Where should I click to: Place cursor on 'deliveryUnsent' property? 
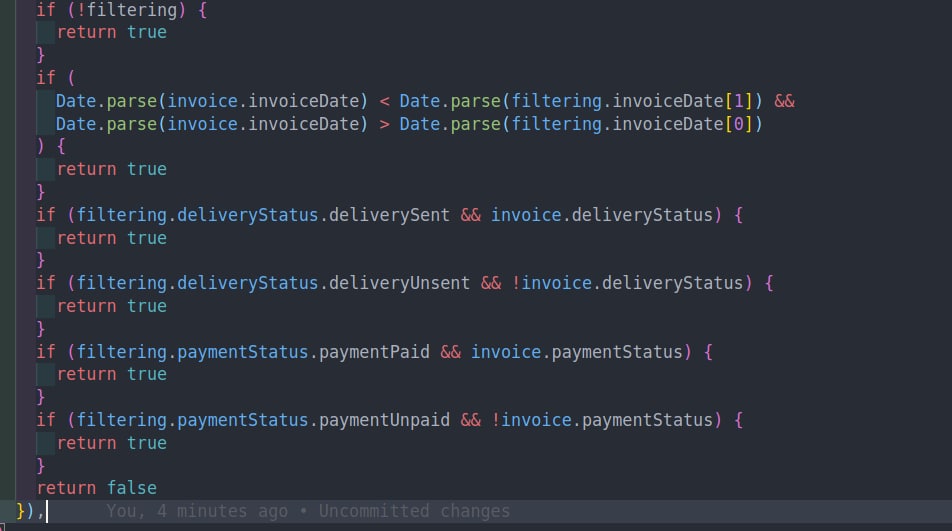[x=400, y=283]
